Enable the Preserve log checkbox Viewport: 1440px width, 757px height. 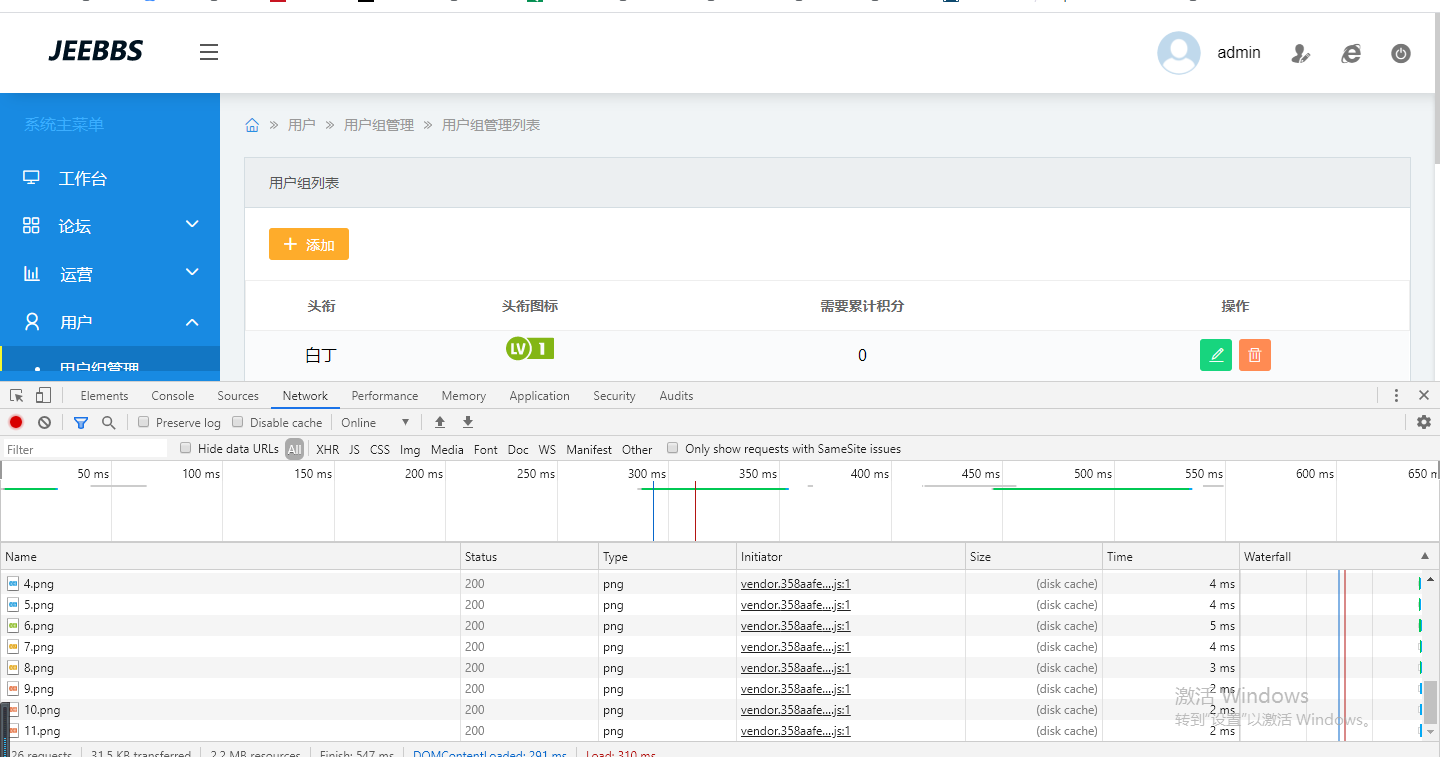coord(144,422)
